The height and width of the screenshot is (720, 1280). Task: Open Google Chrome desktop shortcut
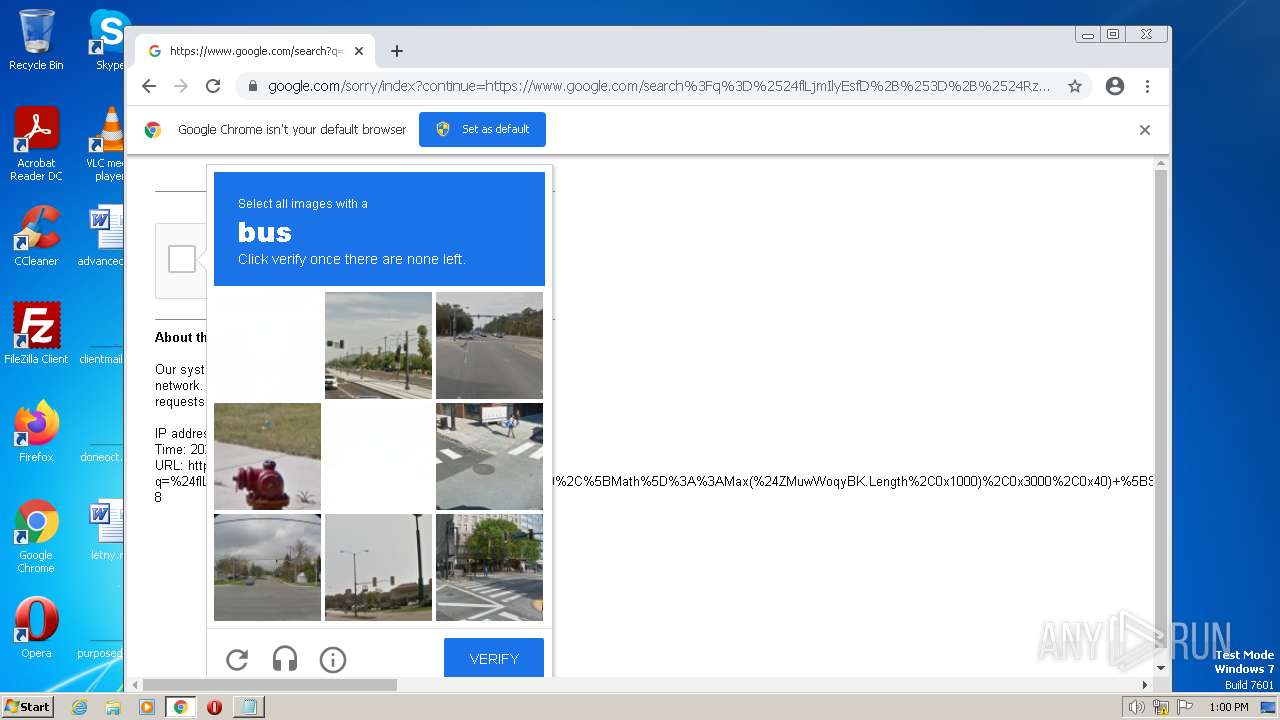coord(36,537)
